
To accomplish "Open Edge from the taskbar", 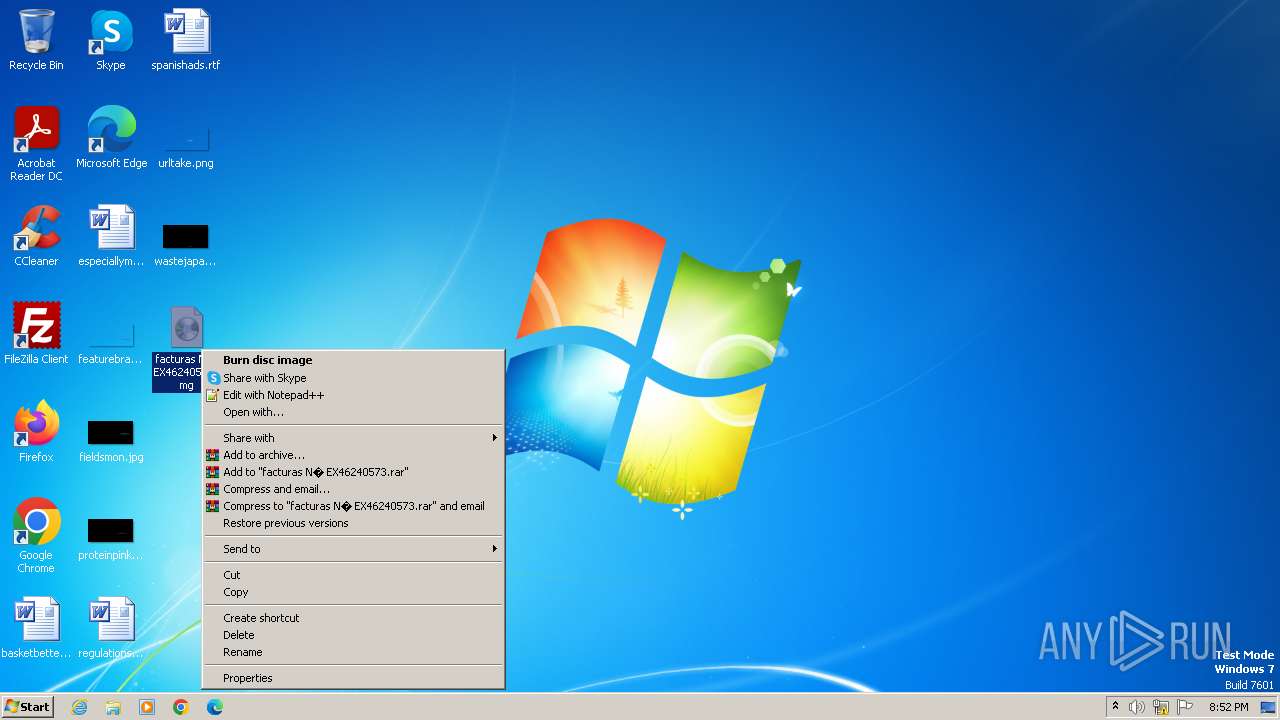I will pos(215,707).
